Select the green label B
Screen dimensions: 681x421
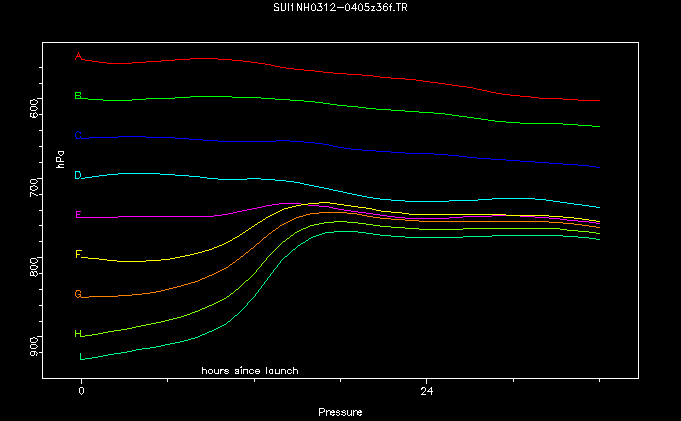pyautogui.click(x=78, y=96)
